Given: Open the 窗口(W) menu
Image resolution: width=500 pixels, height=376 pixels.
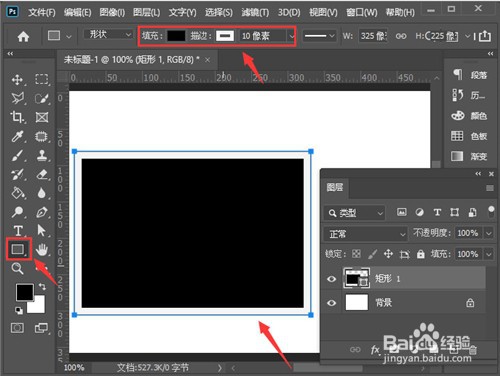Looking at the screenshot, I should (x=362, y=12).
